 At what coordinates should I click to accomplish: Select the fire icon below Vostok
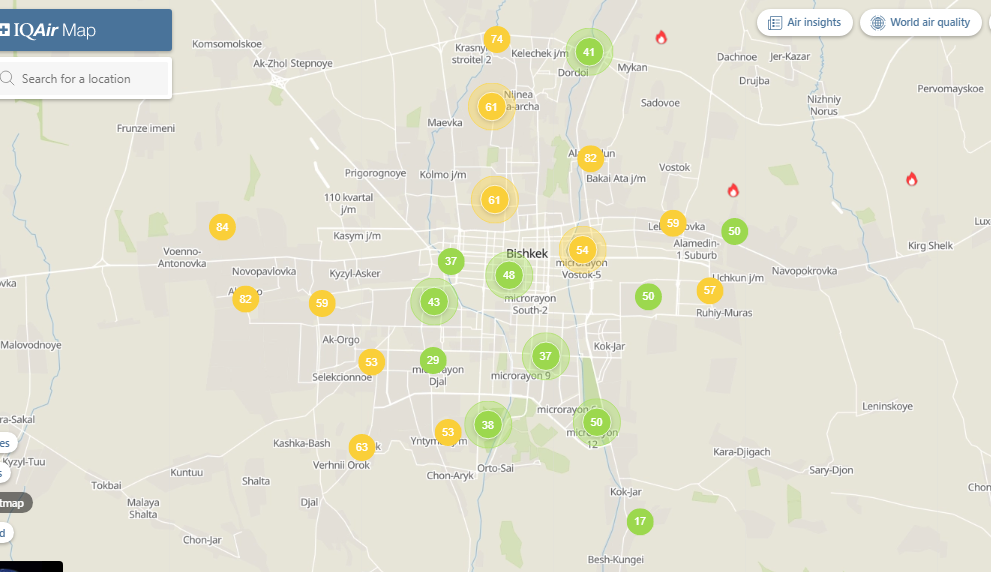tap(733, 190)
